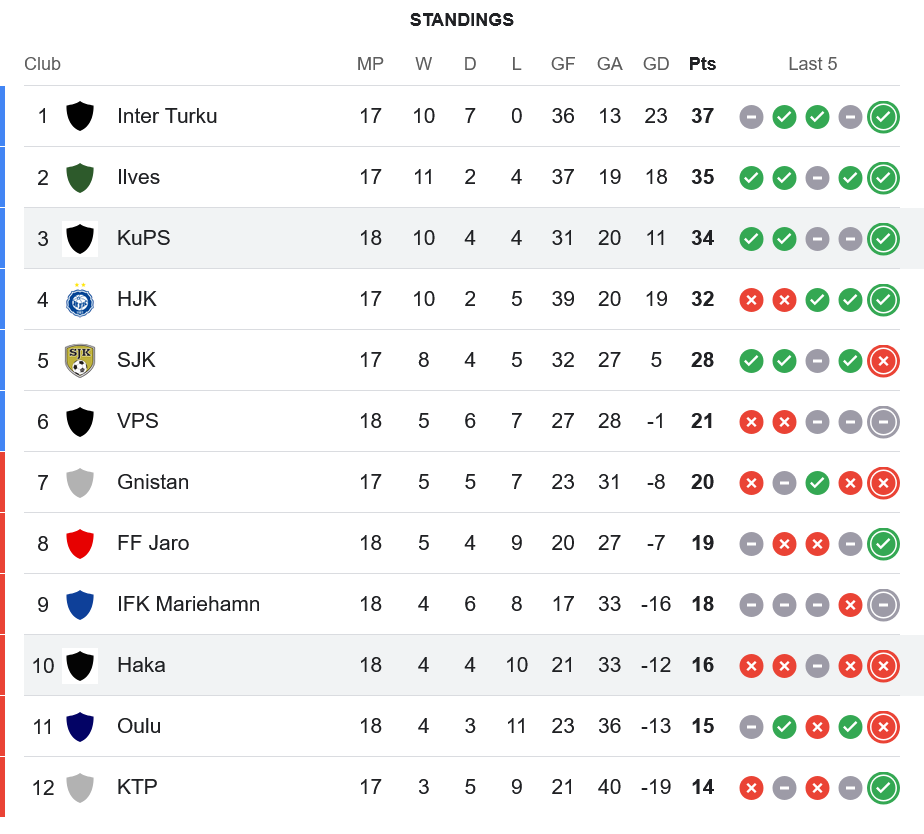Viewport: 924px width, 834px height.
Task: Click the Last 5 column header
Action: point(812,64)
